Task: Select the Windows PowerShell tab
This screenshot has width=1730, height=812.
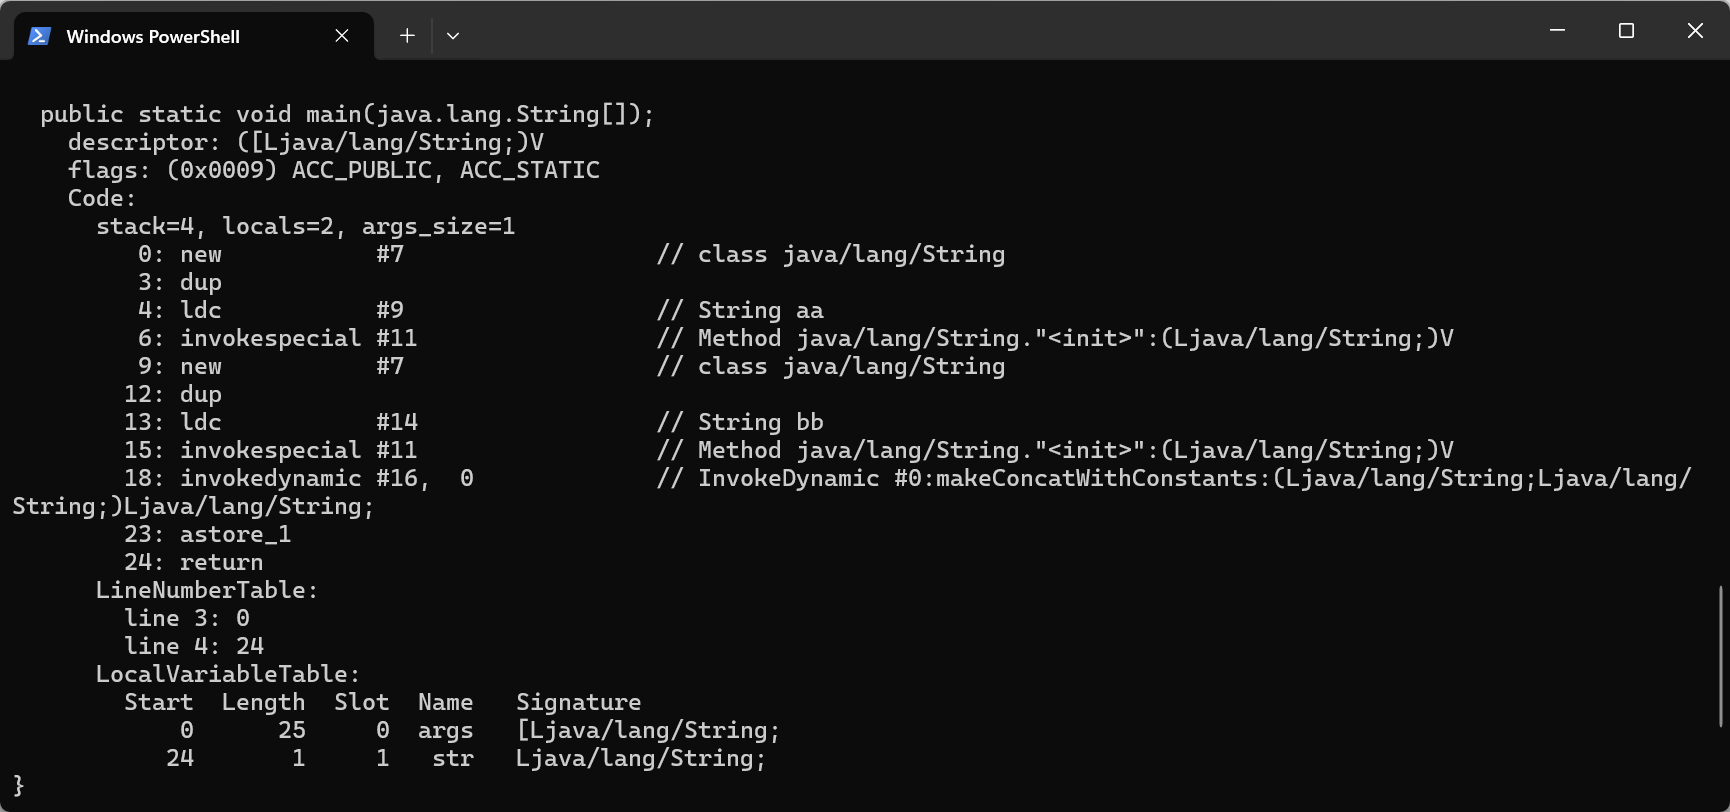Action: coord(153,36)
